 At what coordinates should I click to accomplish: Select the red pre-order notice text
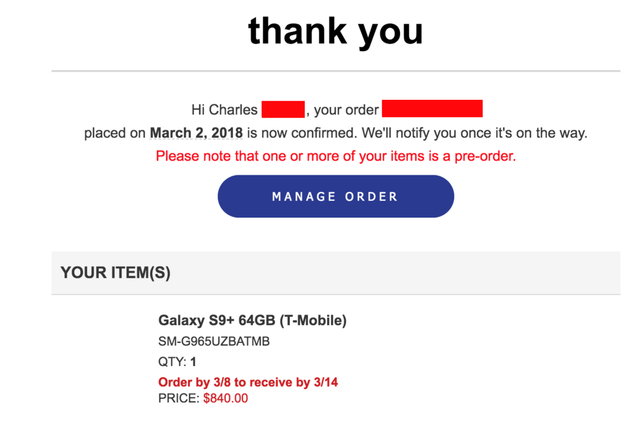pos(336,156)
